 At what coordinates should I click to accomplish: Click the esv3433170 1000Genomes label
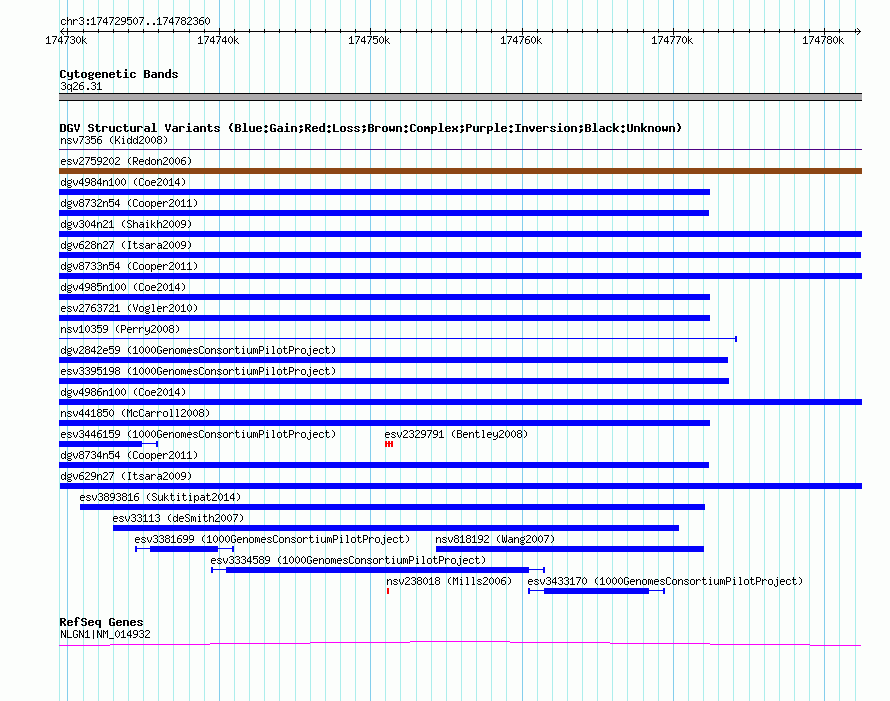click(x=665, y=581)
